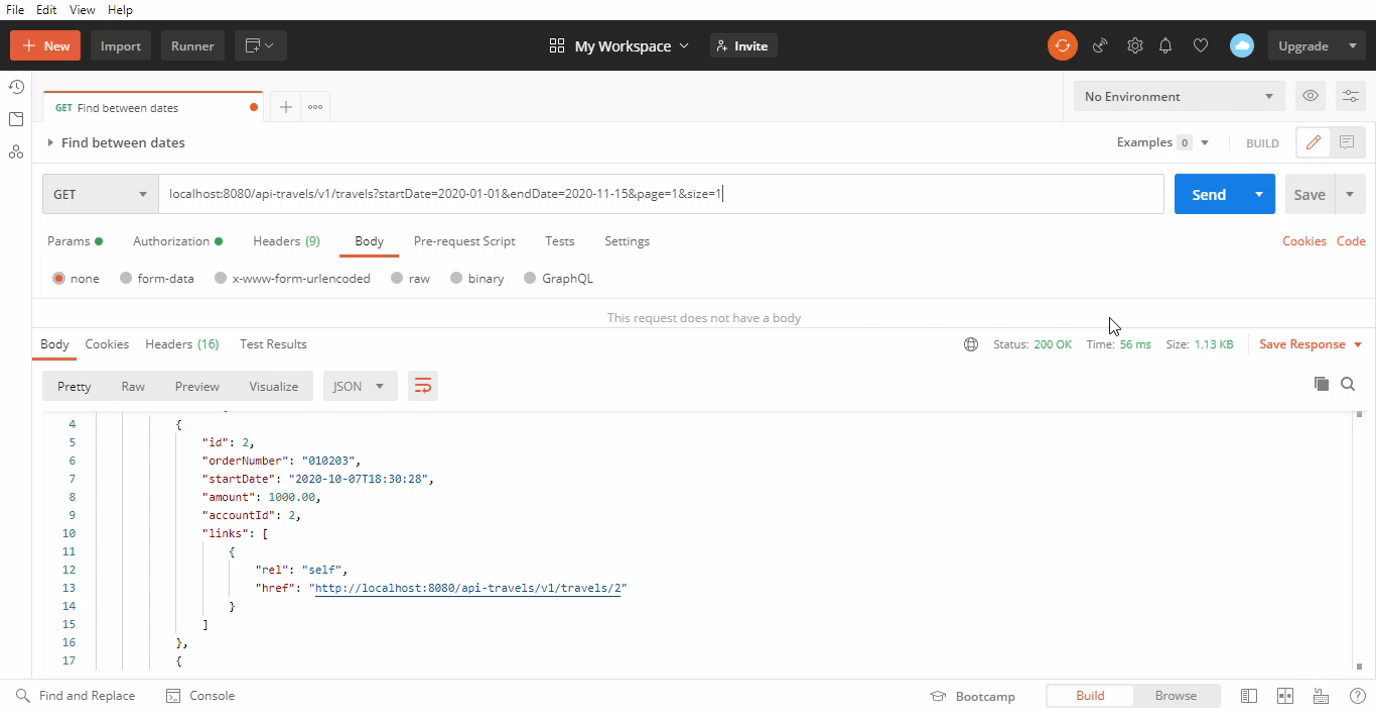This screenshot has height=712, width=1376.
Task: Click the edit pencil icon
Action: point(1313,143)
